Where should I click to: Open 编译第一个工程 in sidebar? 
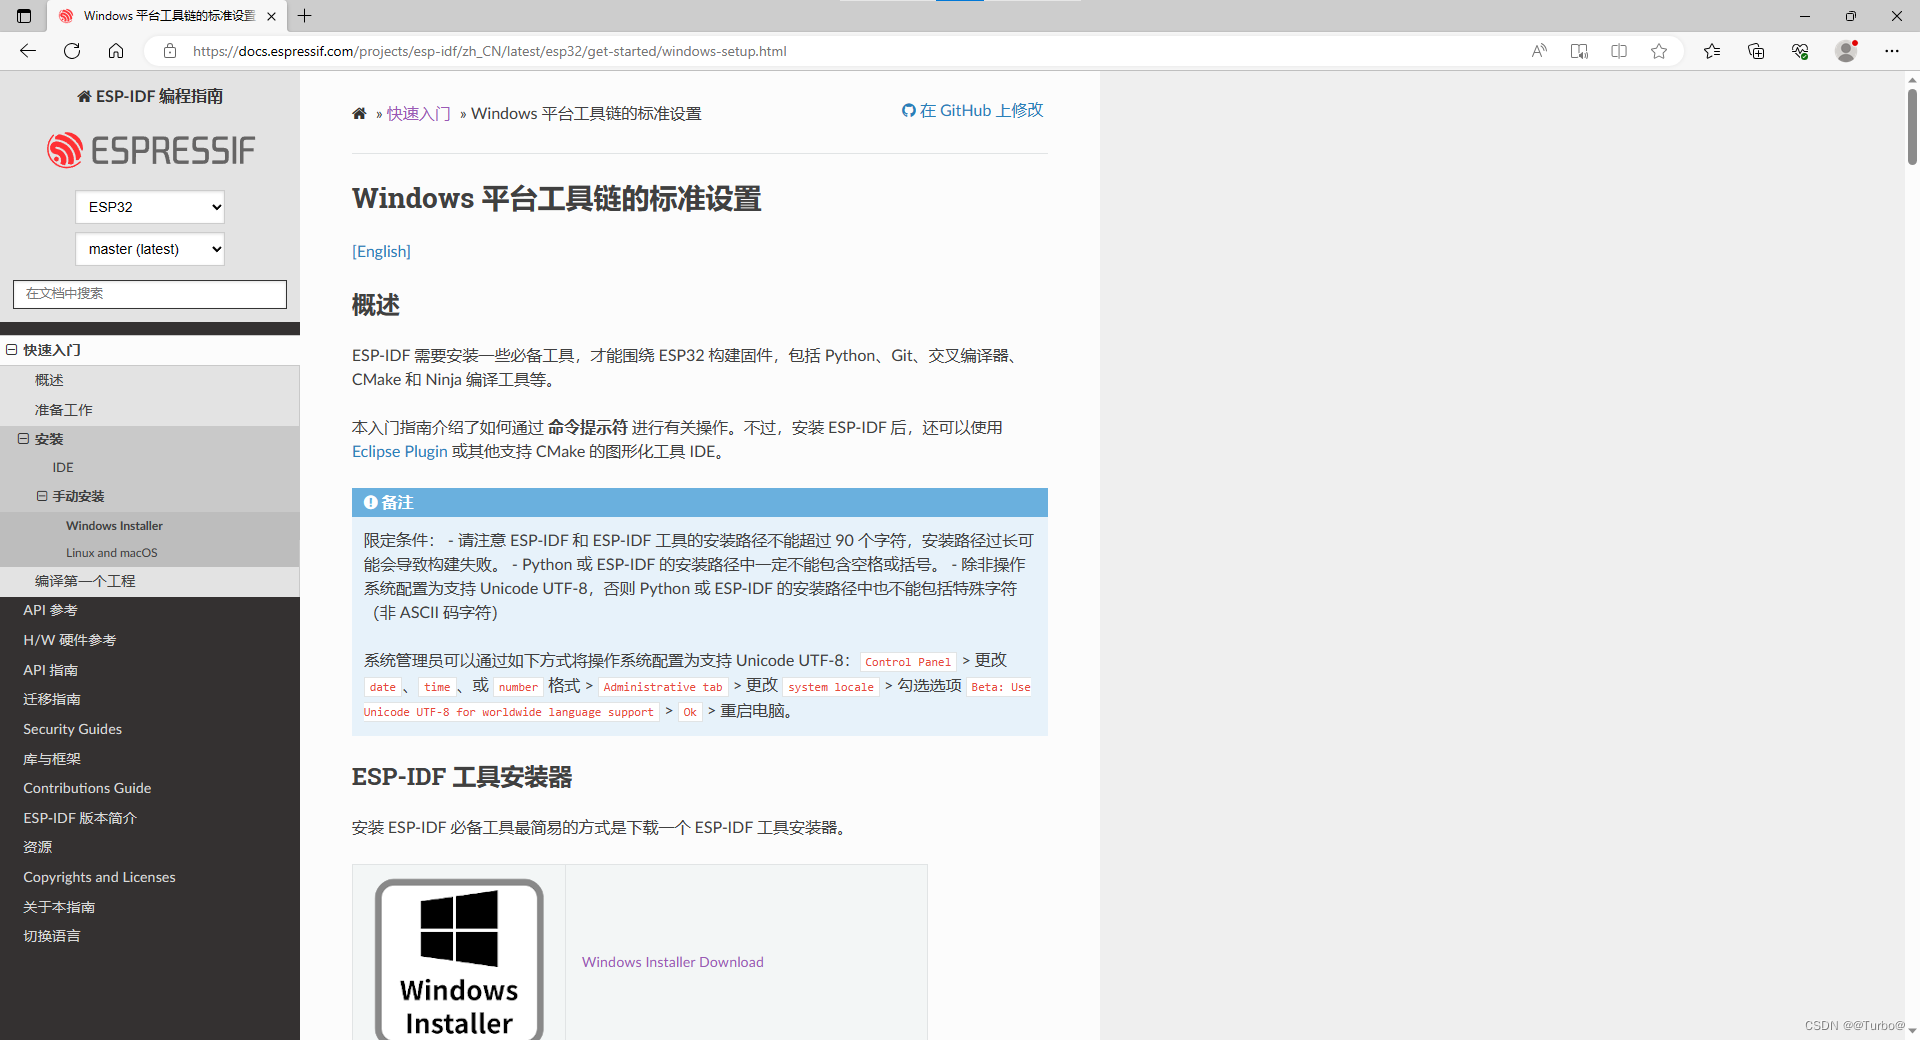pyautogui.click(x=85, y=581)
